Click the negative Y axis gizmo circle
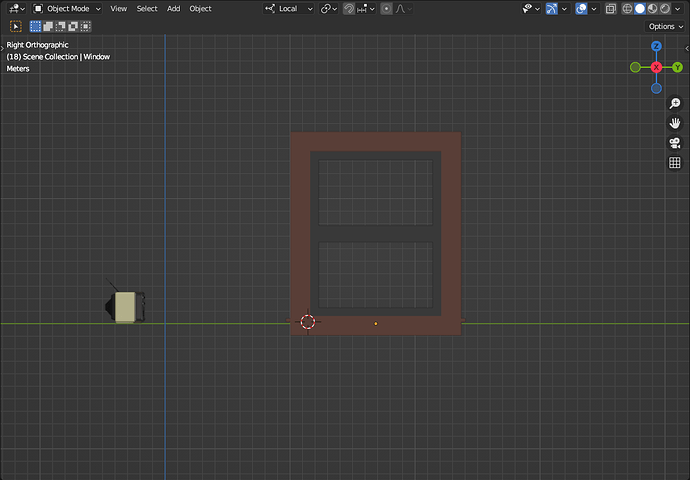Viewport: 690px width, 480px height. coord(635,67)
